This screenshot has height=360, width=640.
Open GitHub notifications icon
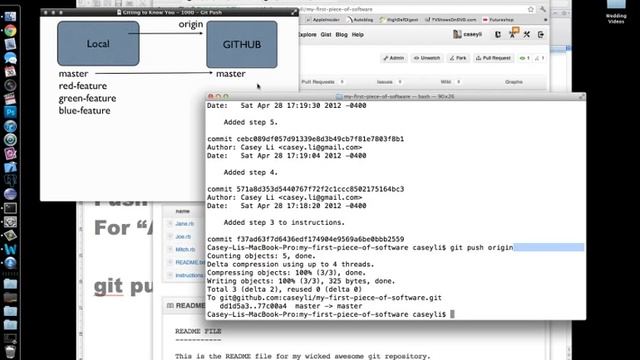[x=513, y=33]
